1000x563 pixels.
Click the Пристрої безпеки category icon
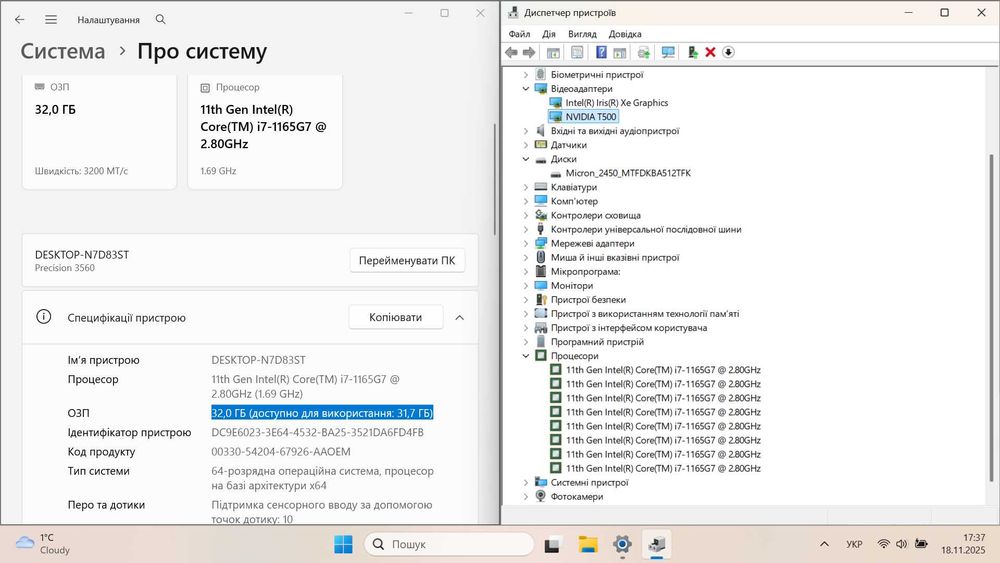click(541, 300)
